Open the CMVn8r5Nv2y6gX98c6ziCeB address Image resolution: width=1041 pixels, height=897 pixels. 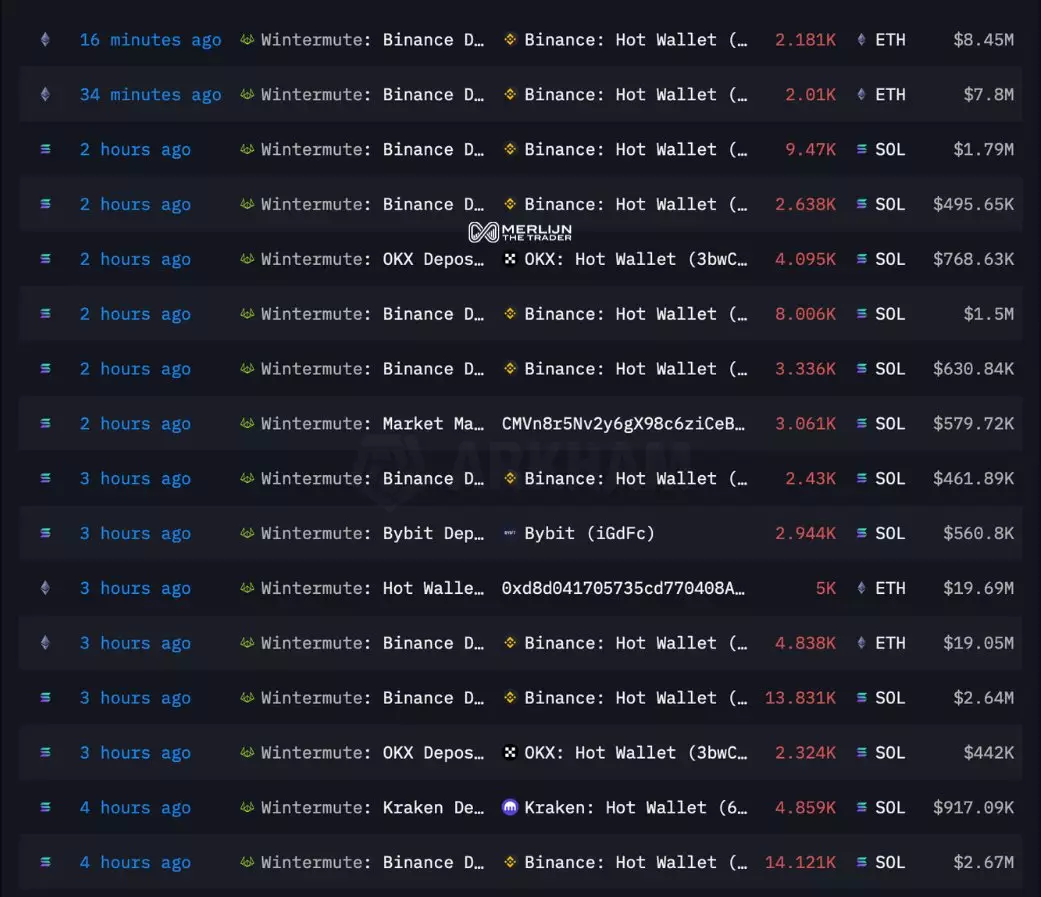(623, 423)
